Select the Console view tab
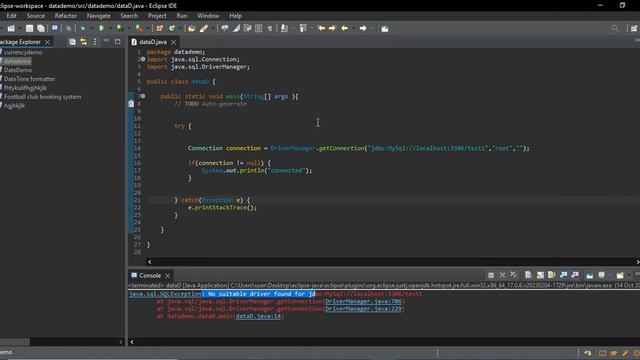The width and height of the screenshot is (640, 360). click(x=150, y=276)
